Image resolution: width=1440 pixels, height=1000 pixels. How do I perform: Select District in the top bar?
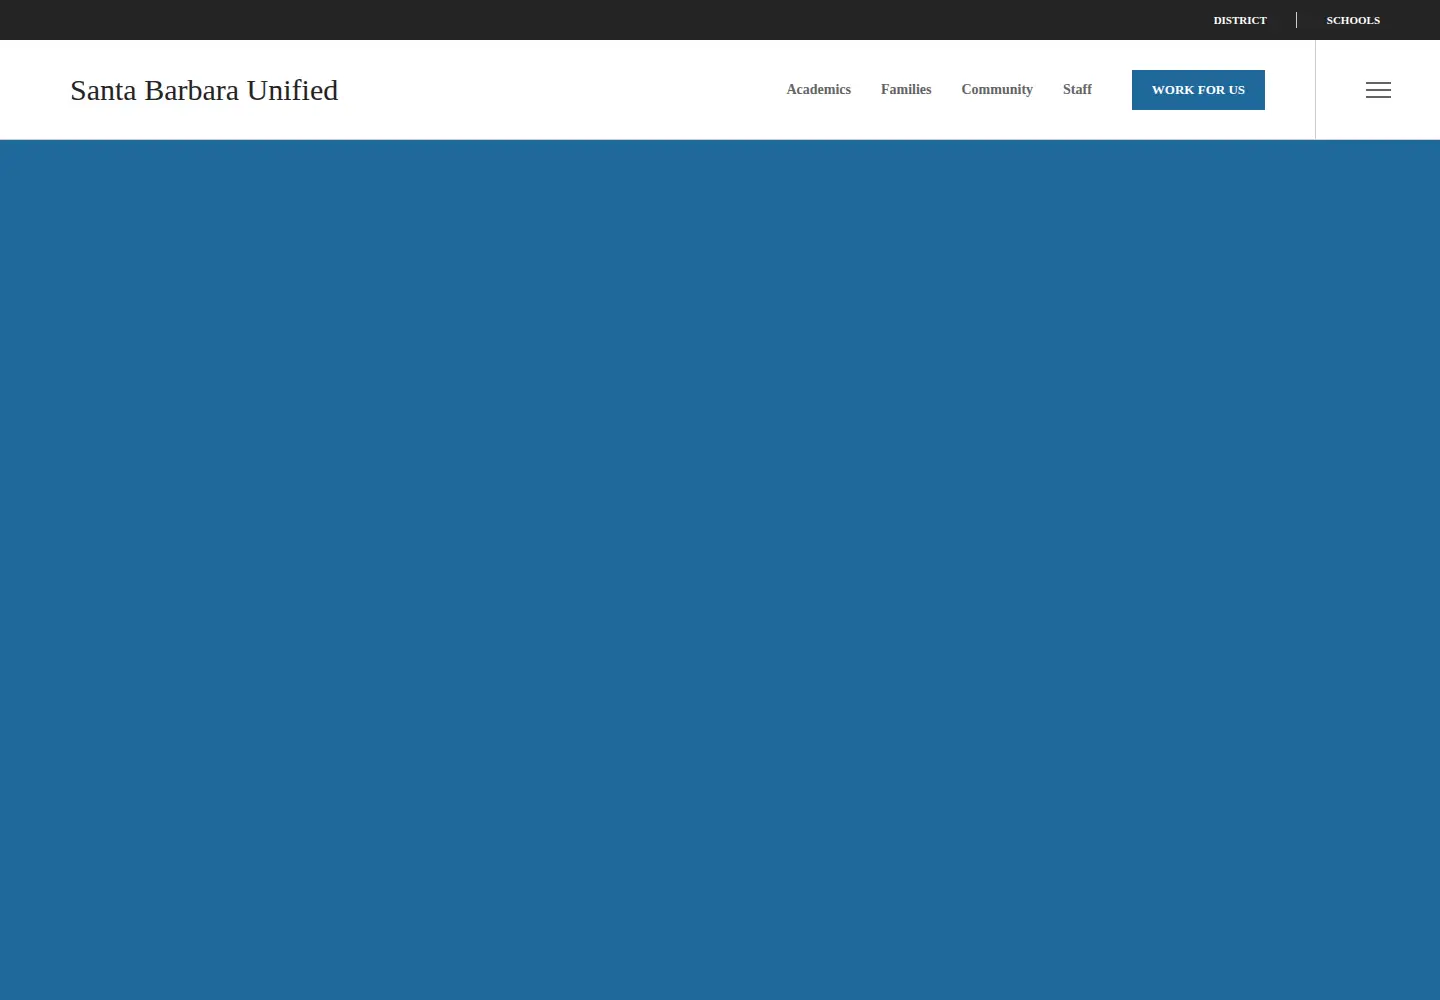click(1240, 20)
